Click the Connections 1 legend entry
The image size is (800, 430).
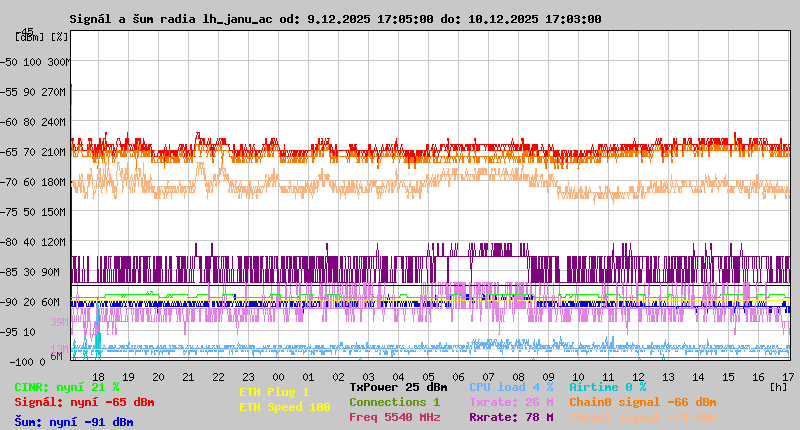pyautogui.click(x=394, y=402)
